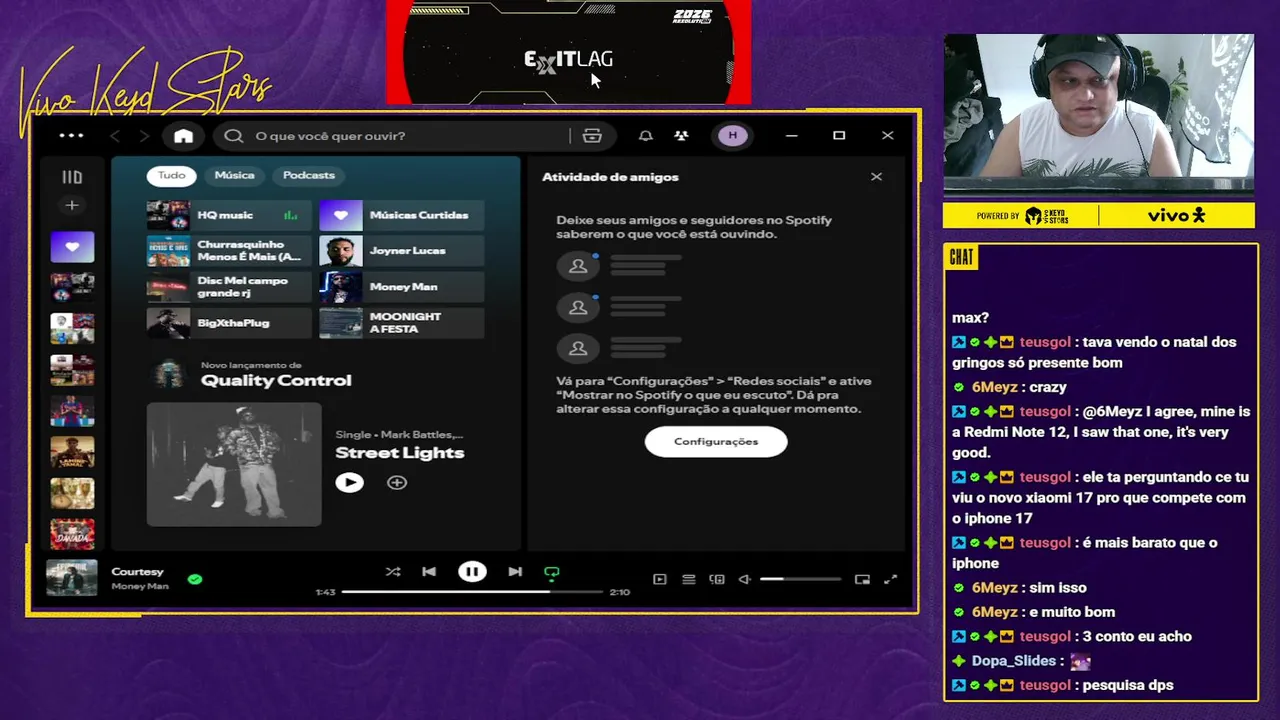This screenshot has height=720, width=1280.
Task: Open the 'MOONIGHT A FESTA' tile
Action: coord(401,323)
